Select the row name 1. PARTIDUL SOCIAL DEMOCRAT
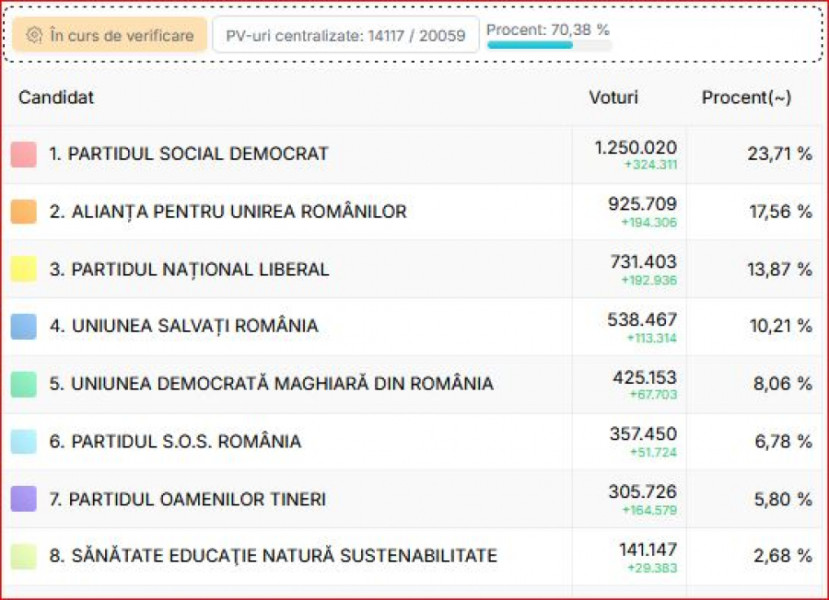This screenshot has width=829, height=600. coord(189,154)
